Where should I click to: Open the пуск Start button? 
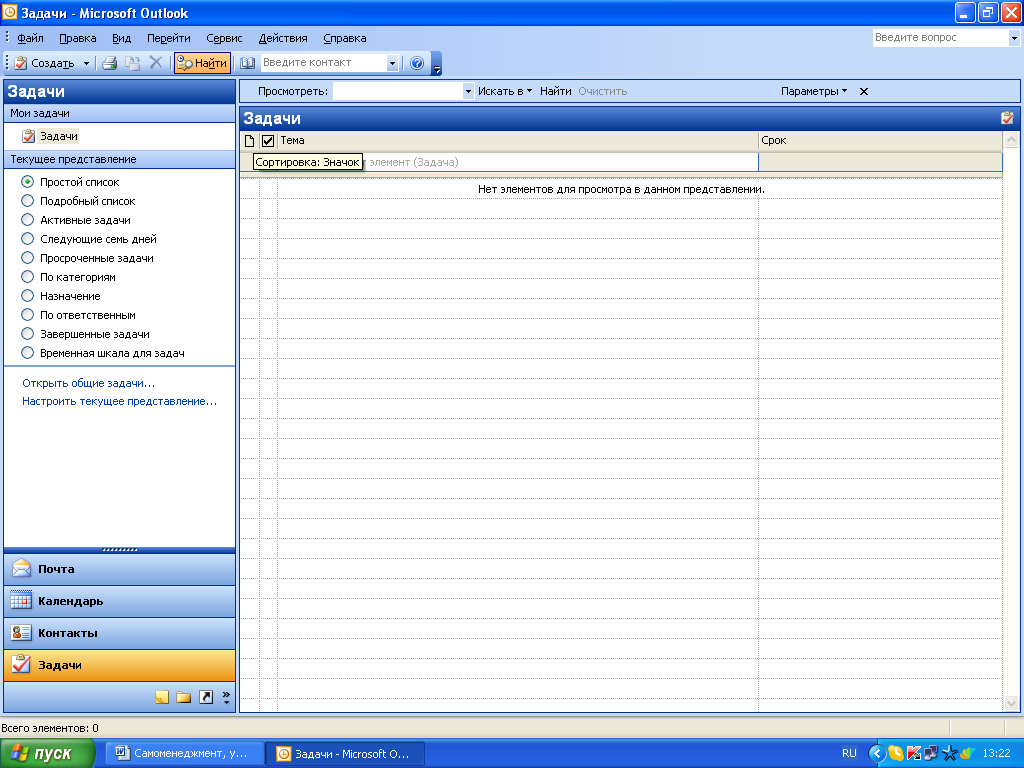click(x=48, y=754)
